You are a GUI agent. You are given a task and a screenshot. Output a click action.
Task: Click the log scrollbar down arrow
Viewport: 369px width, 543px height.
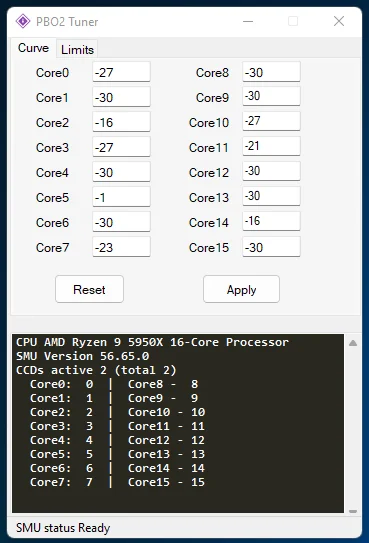click(353, 511)
